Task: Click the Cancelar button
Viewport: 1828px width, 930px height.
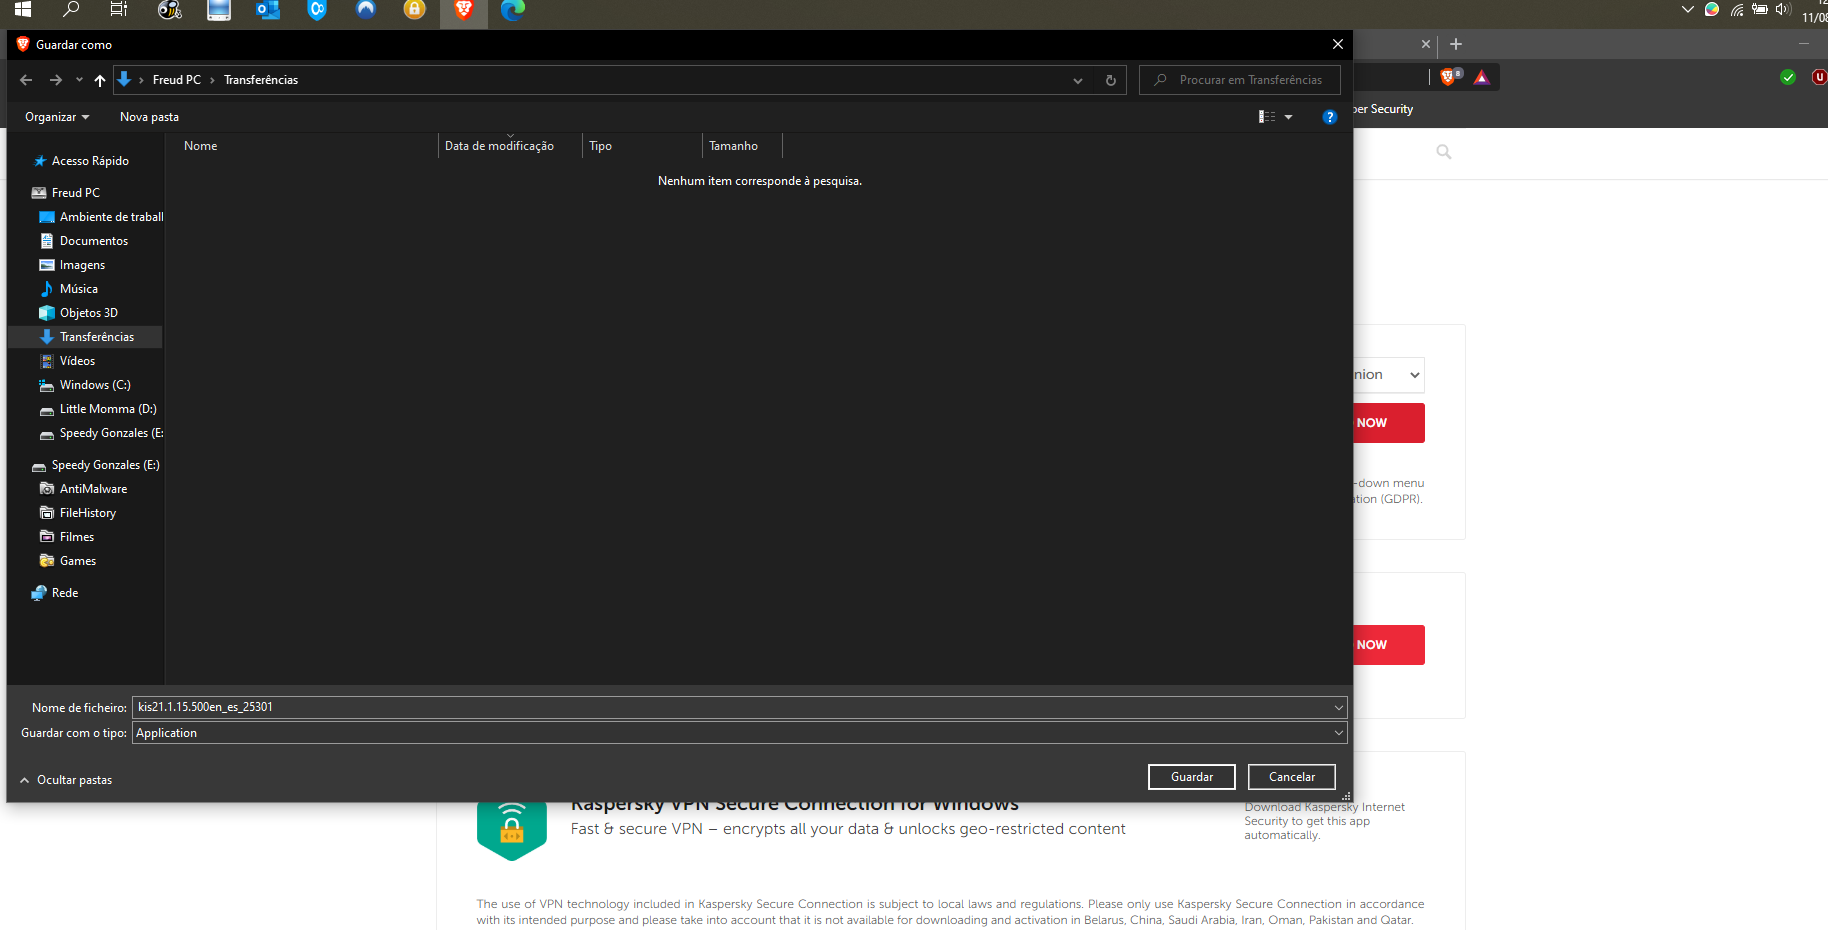Action: click(1292, 777)
